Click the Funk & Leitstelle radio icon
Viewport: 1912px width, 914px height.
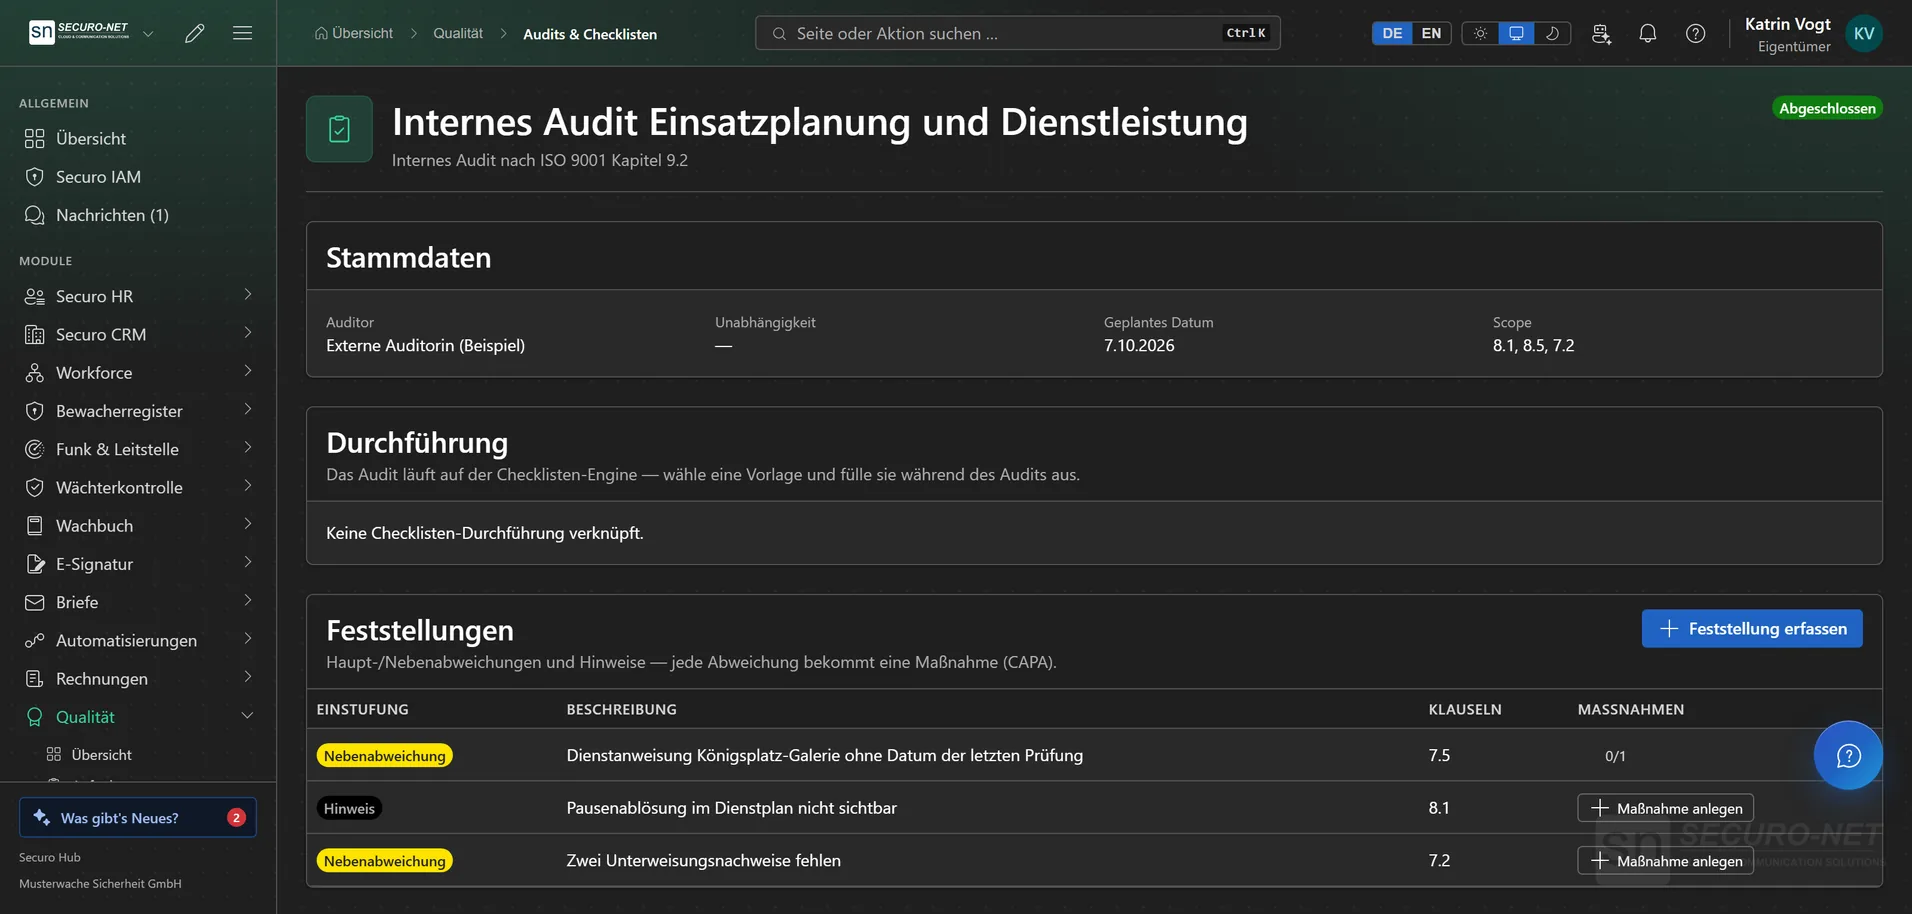(35, 449)
